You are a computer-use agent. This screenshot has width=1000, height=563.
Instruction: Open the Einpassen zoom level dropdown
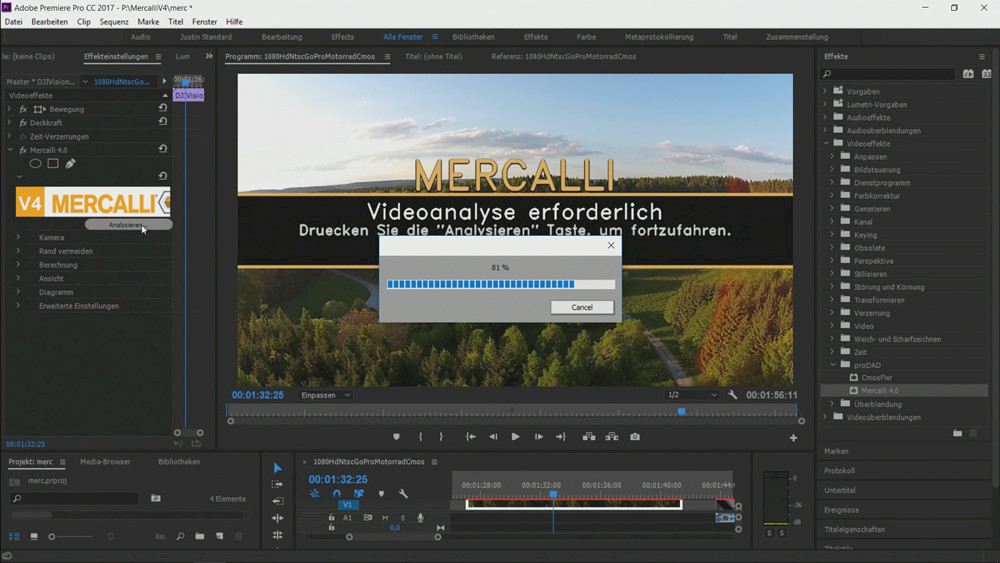325,395
